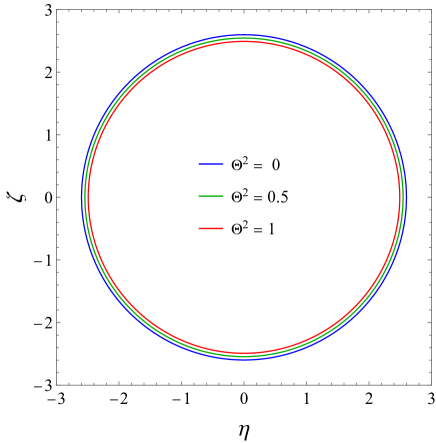Screen dimensions: 436x443
Task: Click the η-axis tick label 2
Action: point(369,399)
